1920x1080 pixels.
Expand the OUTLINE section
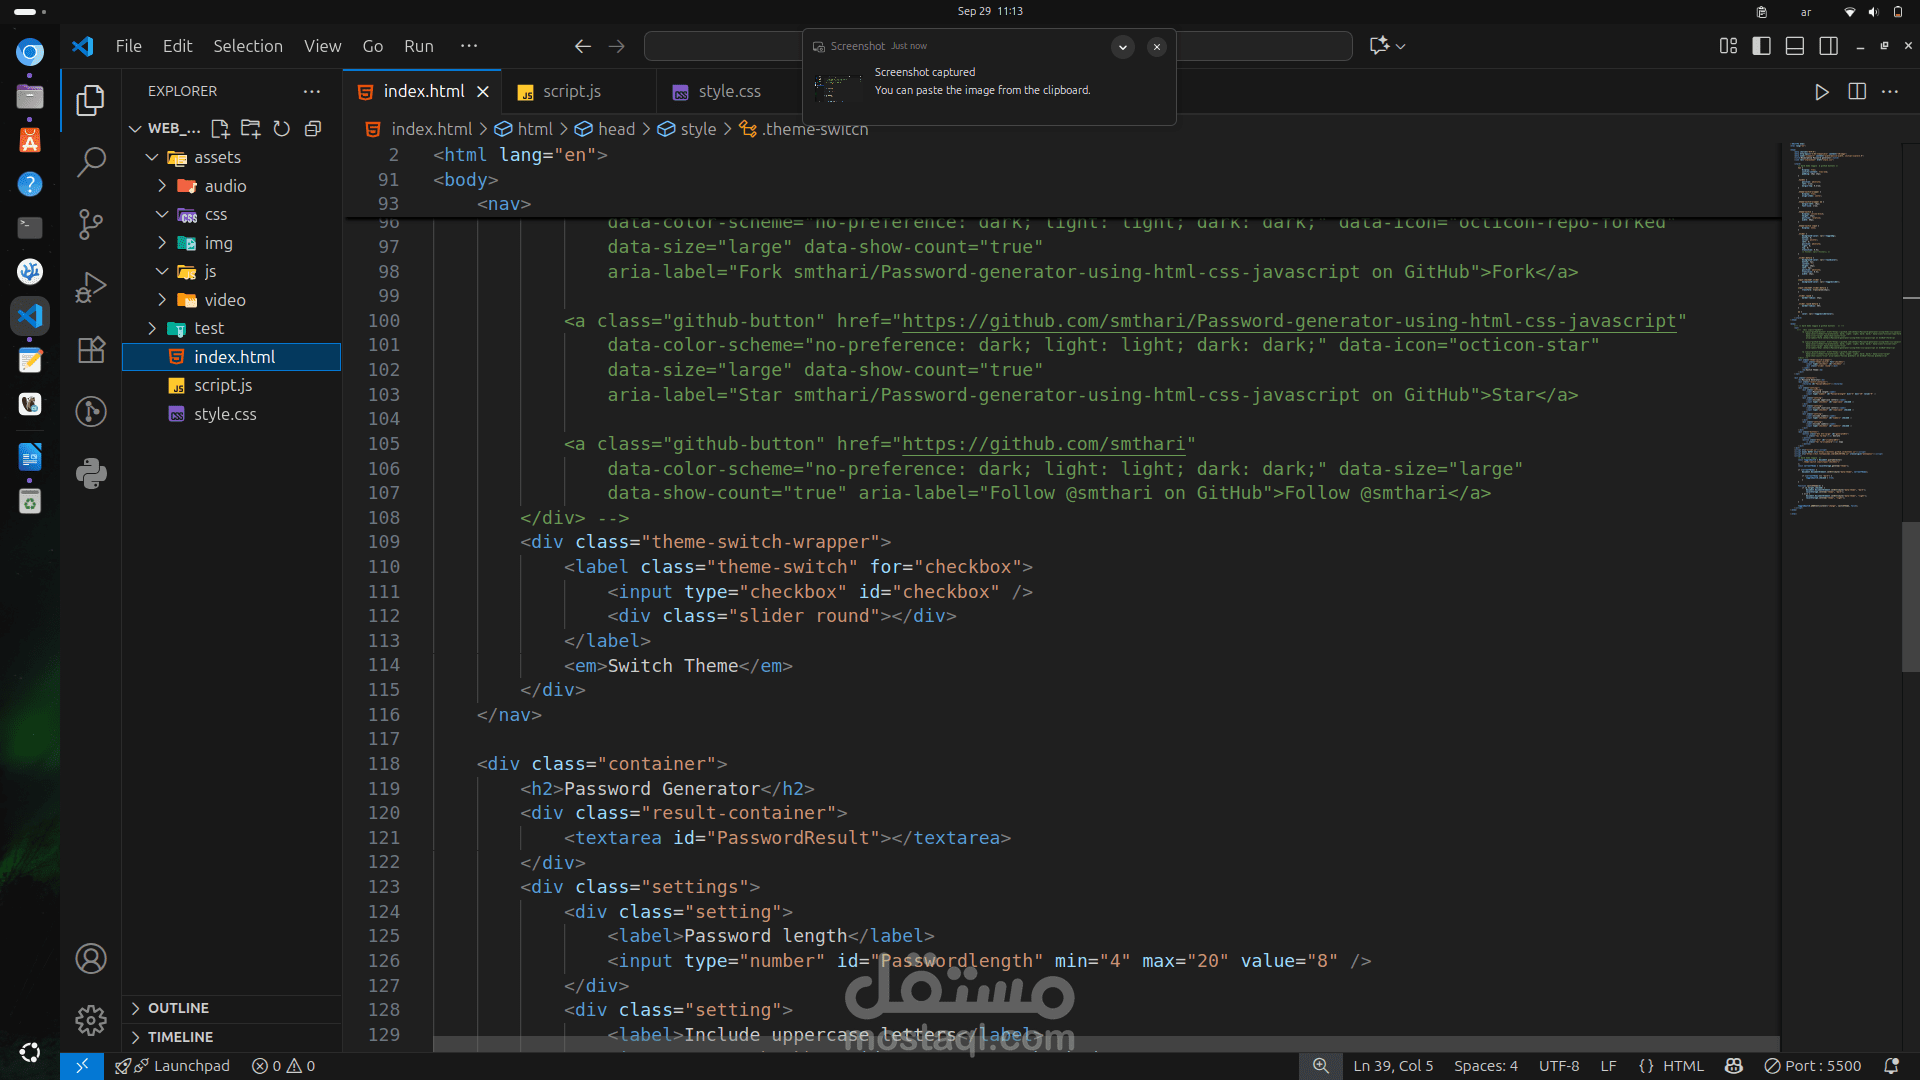[178, 1008]
